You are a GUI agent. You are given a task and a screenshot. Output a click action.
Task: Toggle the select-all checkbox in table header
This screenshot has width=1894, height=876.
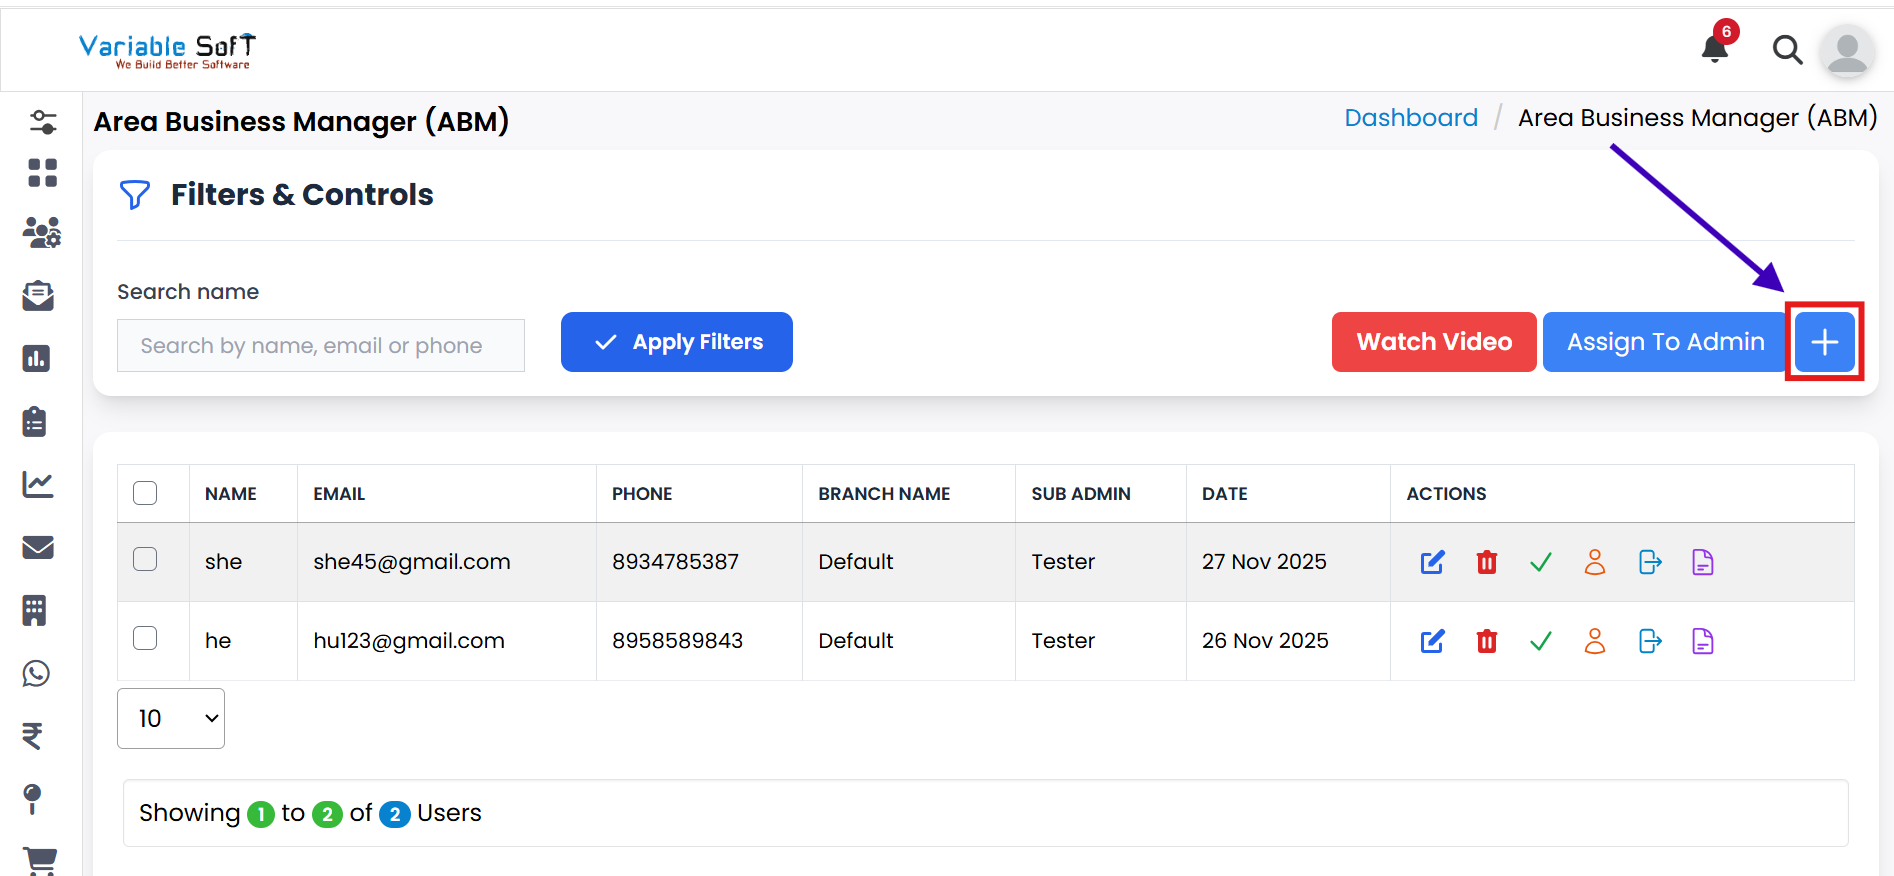[x=145, y=493]
